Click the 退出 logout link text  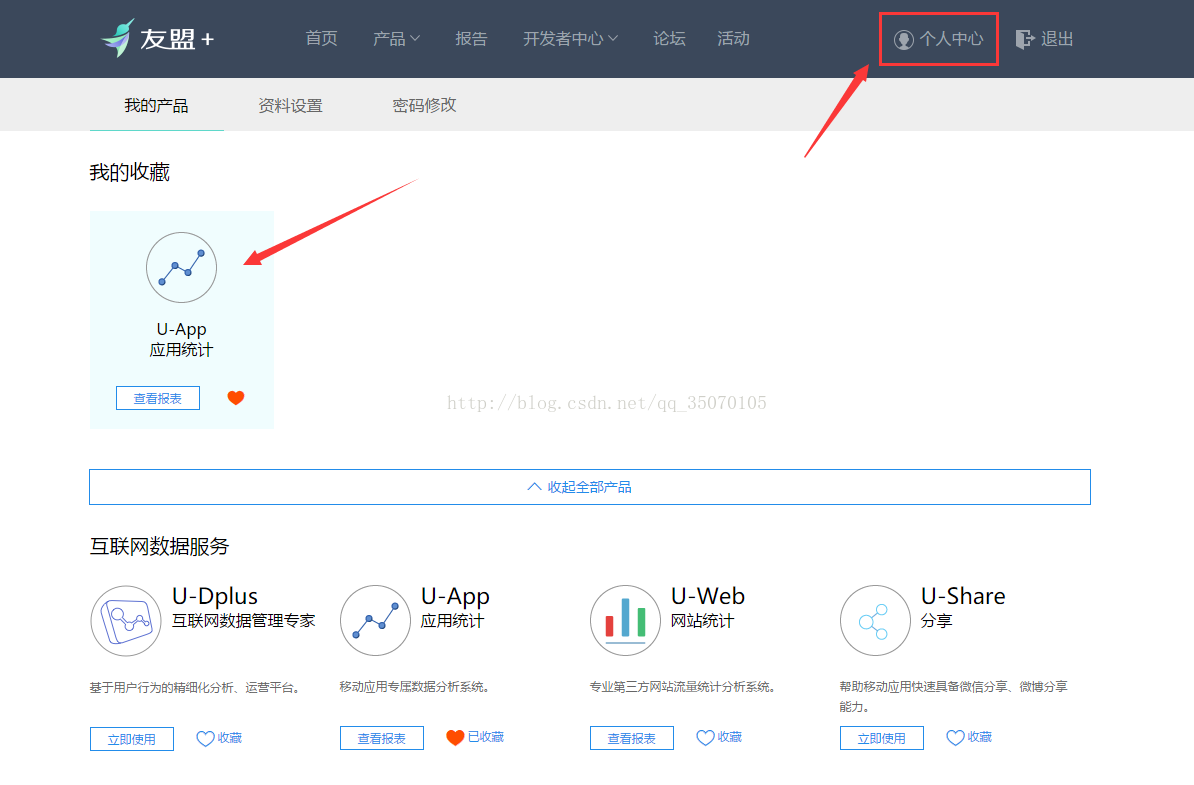[1057, 39]
